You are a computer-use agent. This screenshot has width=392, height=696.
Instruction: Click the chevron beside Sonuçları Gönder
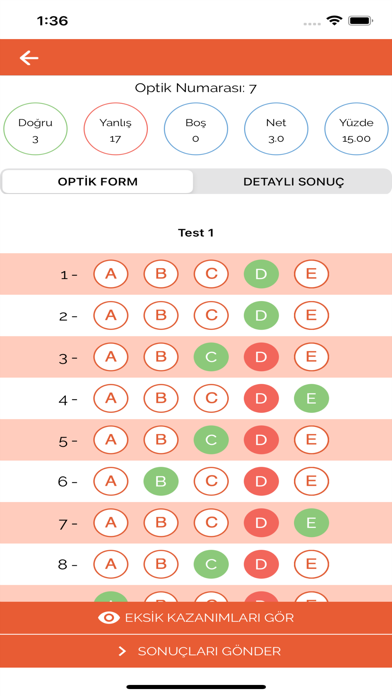pos(122,651)
